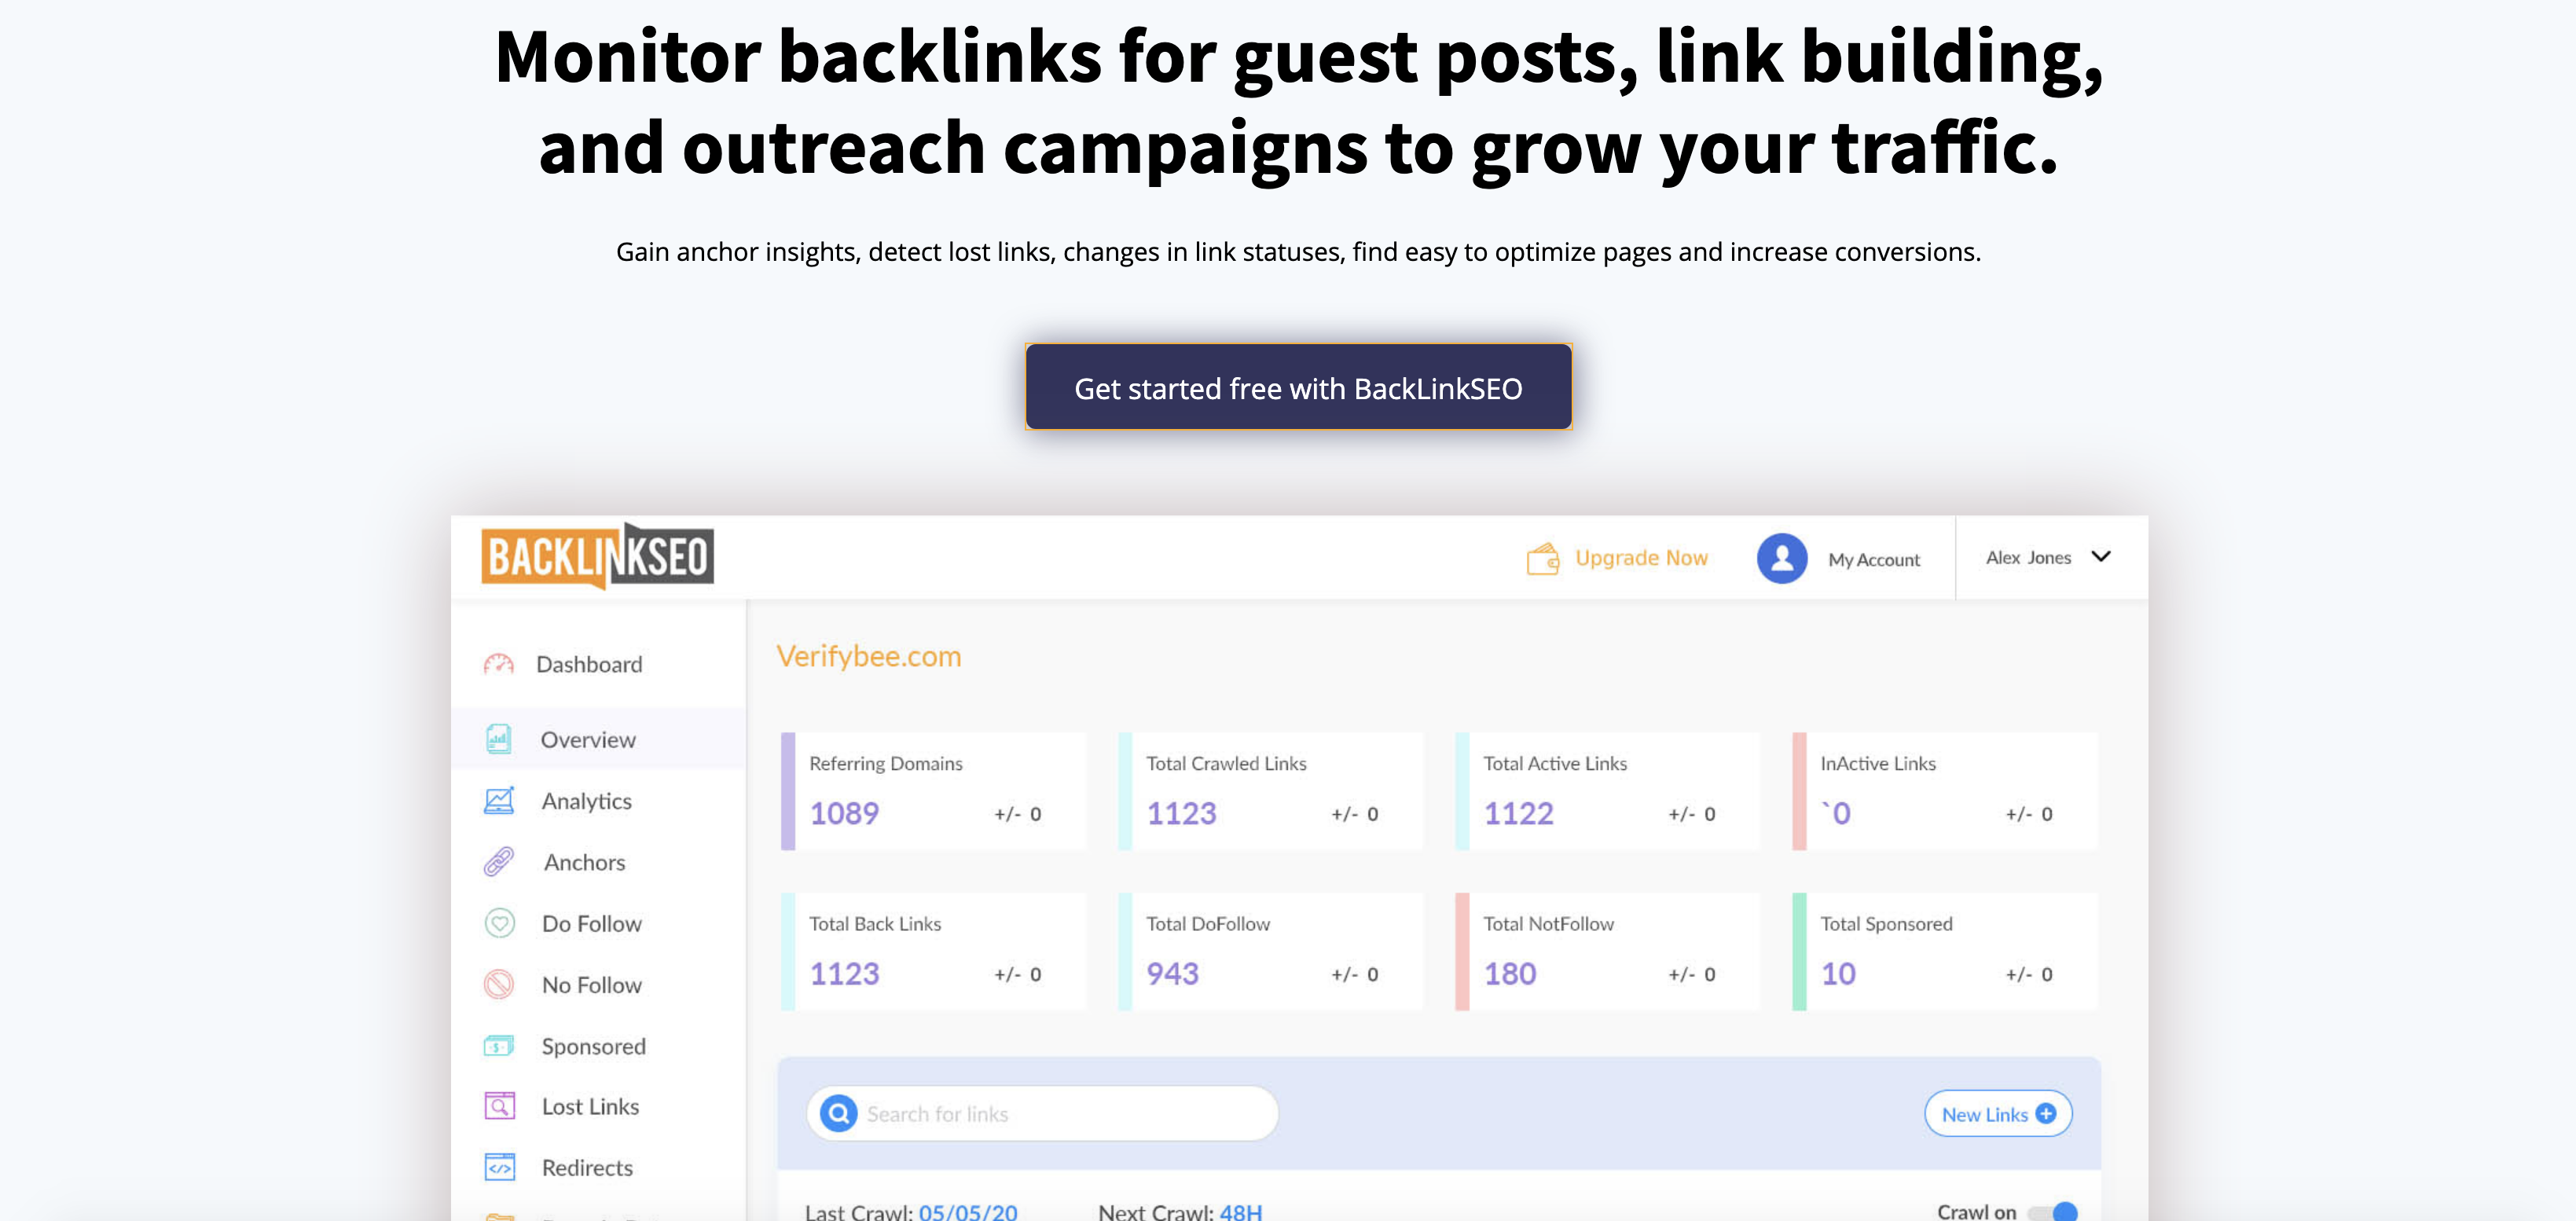
Task: Click the Do Follow heart icon
Action: tap(499, 923)
